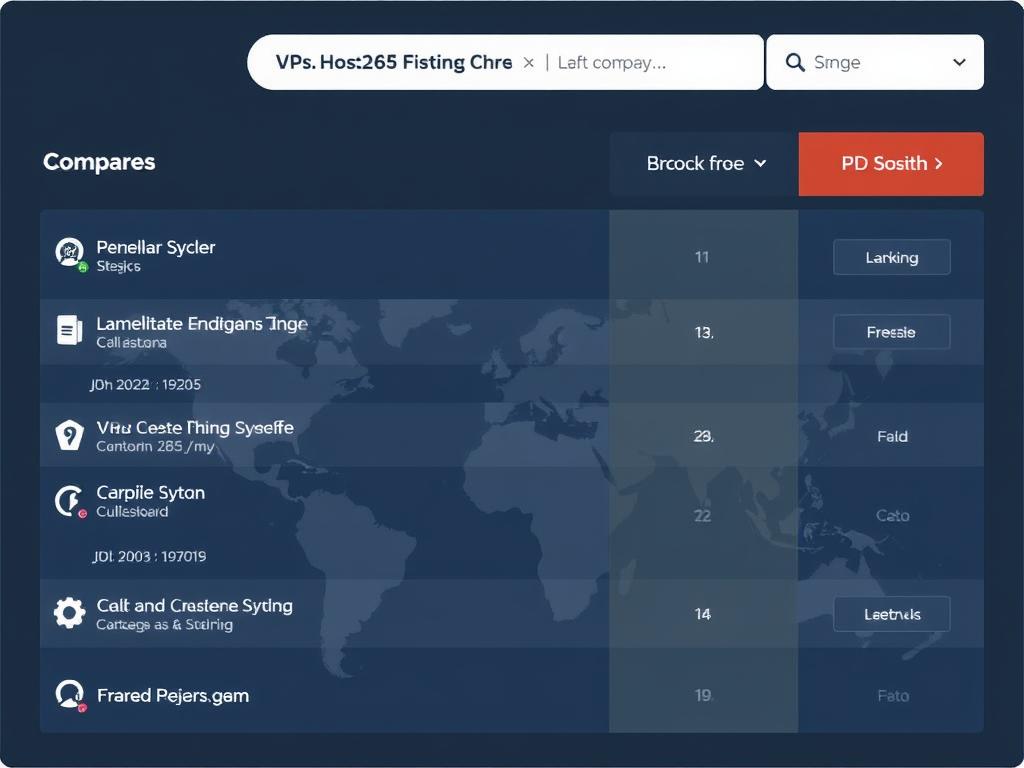Click the Larking button
The image size is (1024, 768).
pos(891,257)
